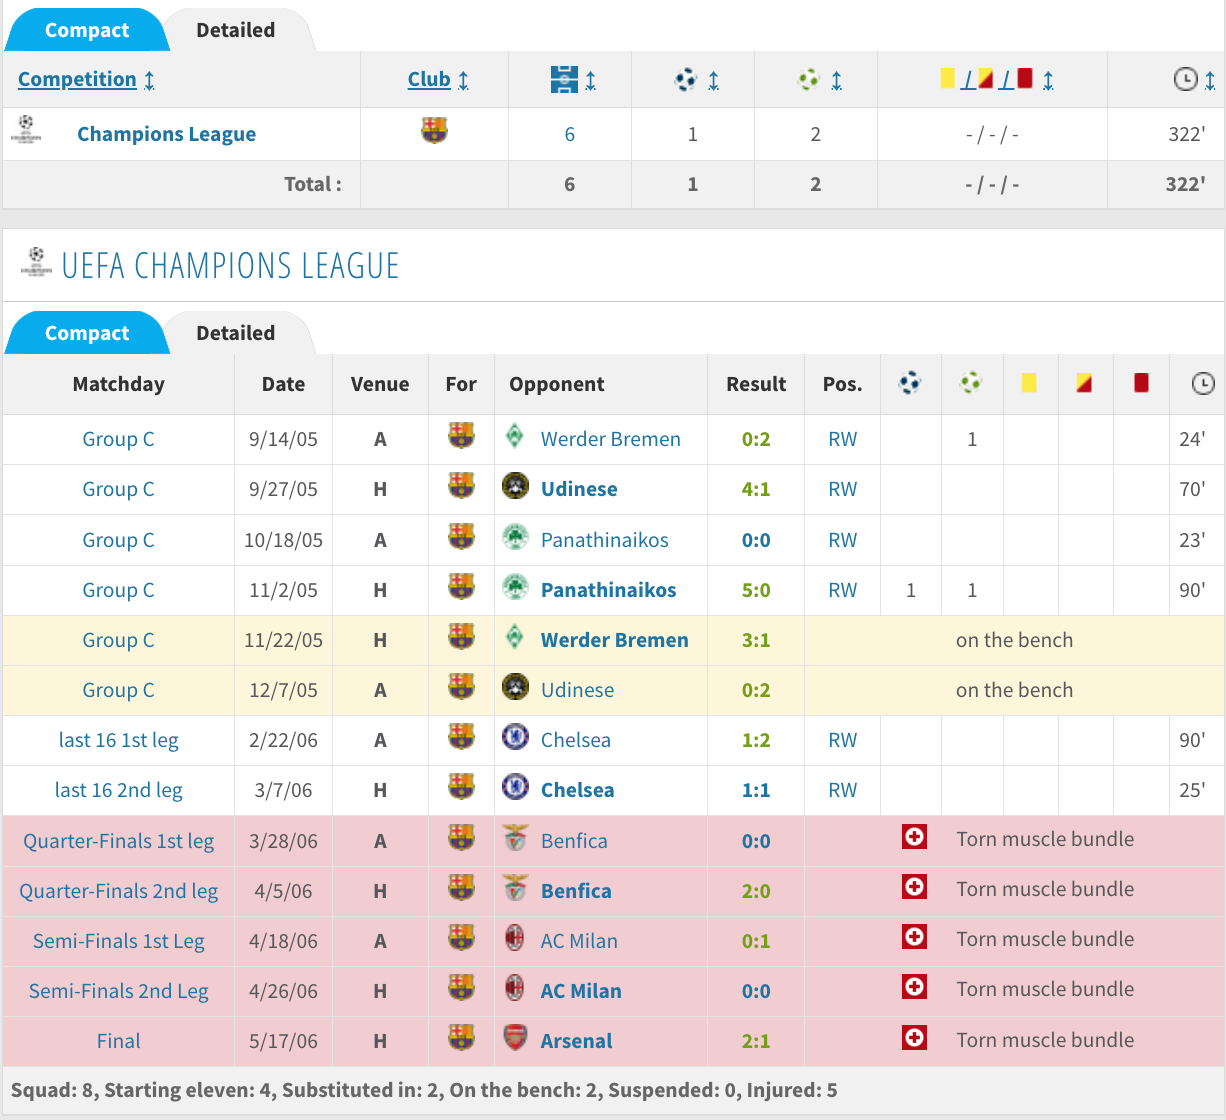The height and width of the screenshot is (1120, 1226).
Task: Switch to the upper Detailed tab
Action: coord(236,30)
